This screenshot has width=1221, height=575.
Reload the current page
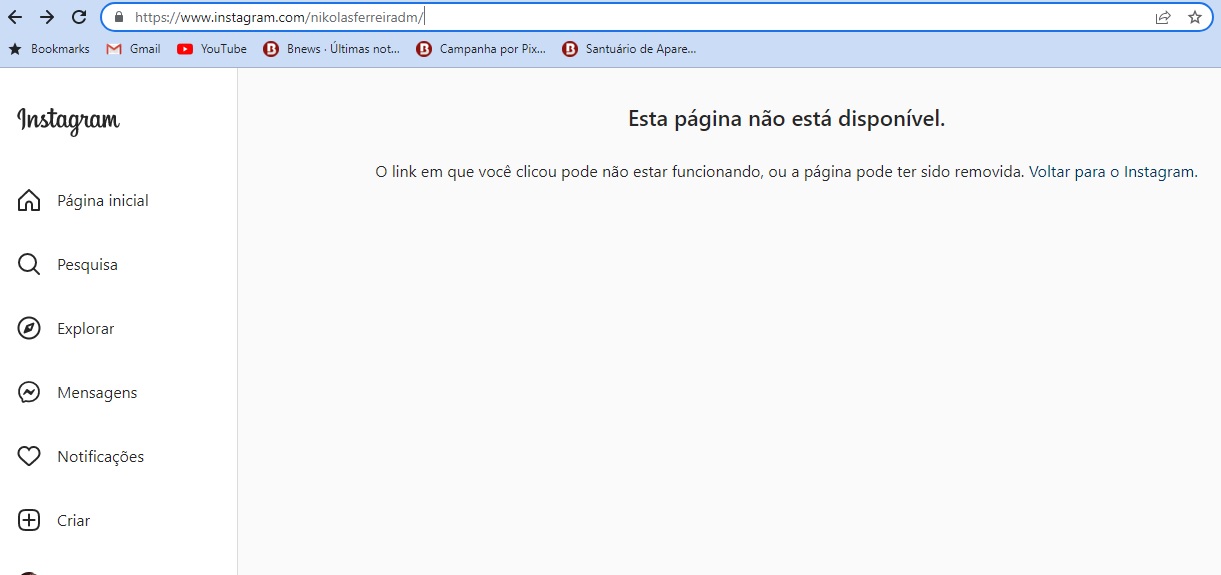[x=79, y=17]
